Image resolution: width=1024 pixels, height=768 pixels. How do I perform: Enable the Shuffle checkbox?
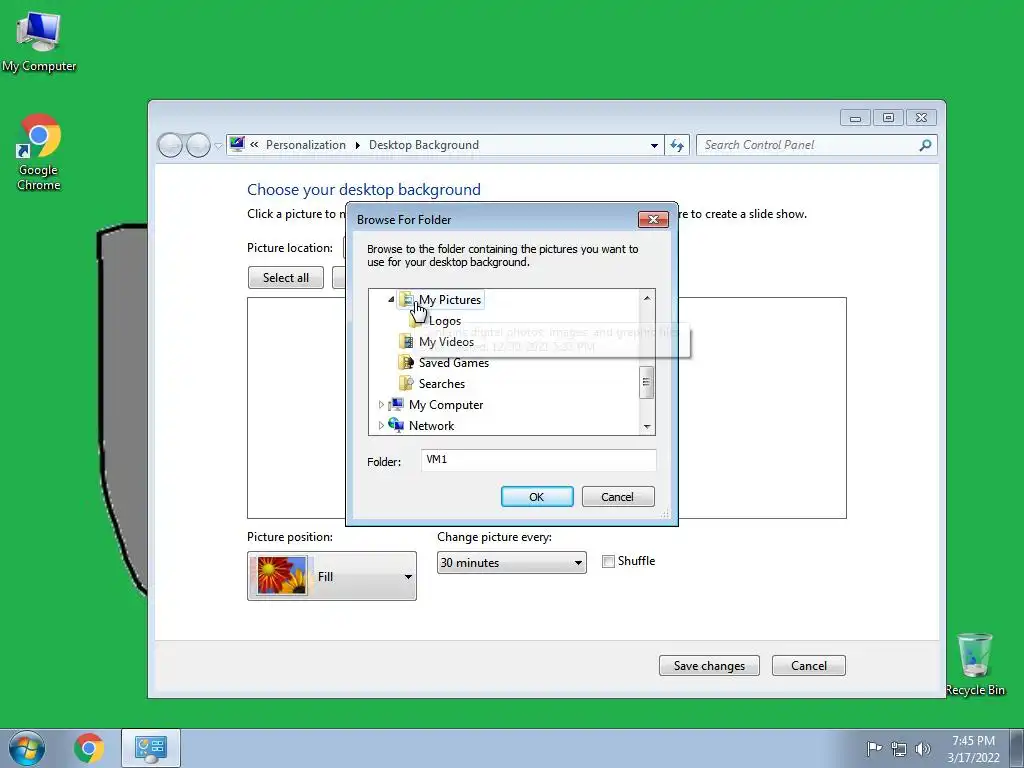[608, 561]
